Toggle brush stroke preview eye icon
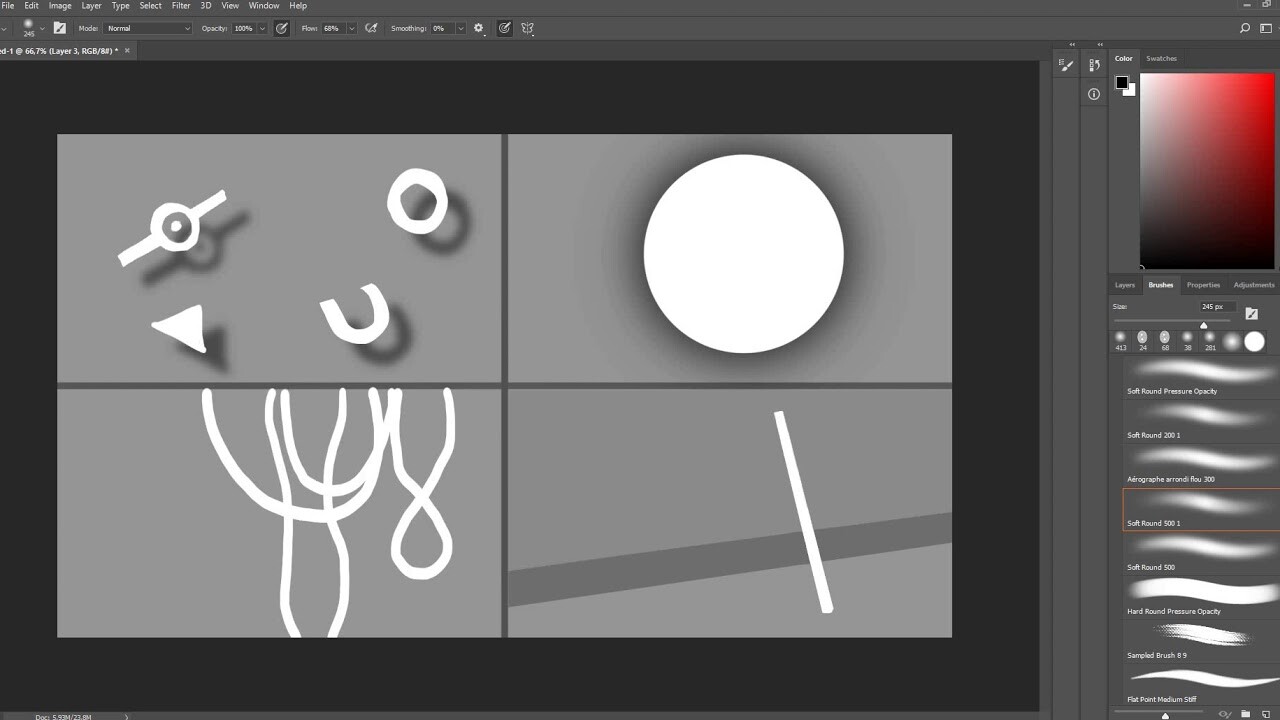This screenshot has height=720, width=1280. (x=1223, y=713)
